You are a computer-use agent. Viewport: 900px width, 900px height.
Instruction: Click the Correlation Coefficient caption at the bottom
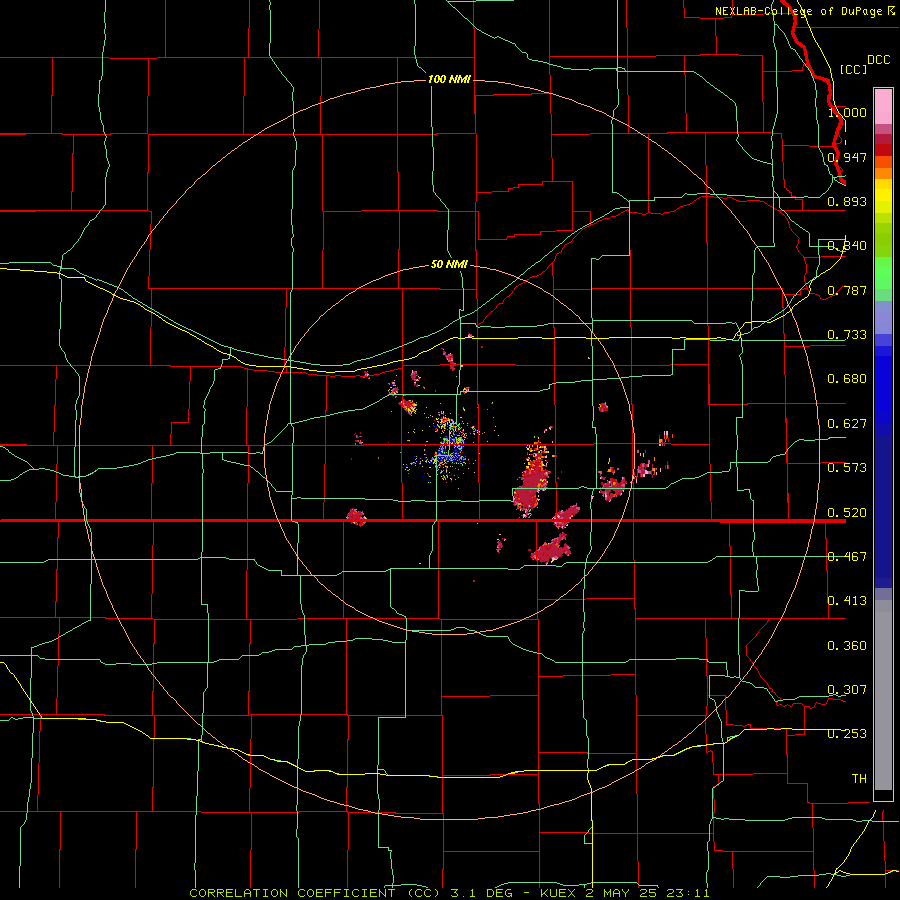449,893
